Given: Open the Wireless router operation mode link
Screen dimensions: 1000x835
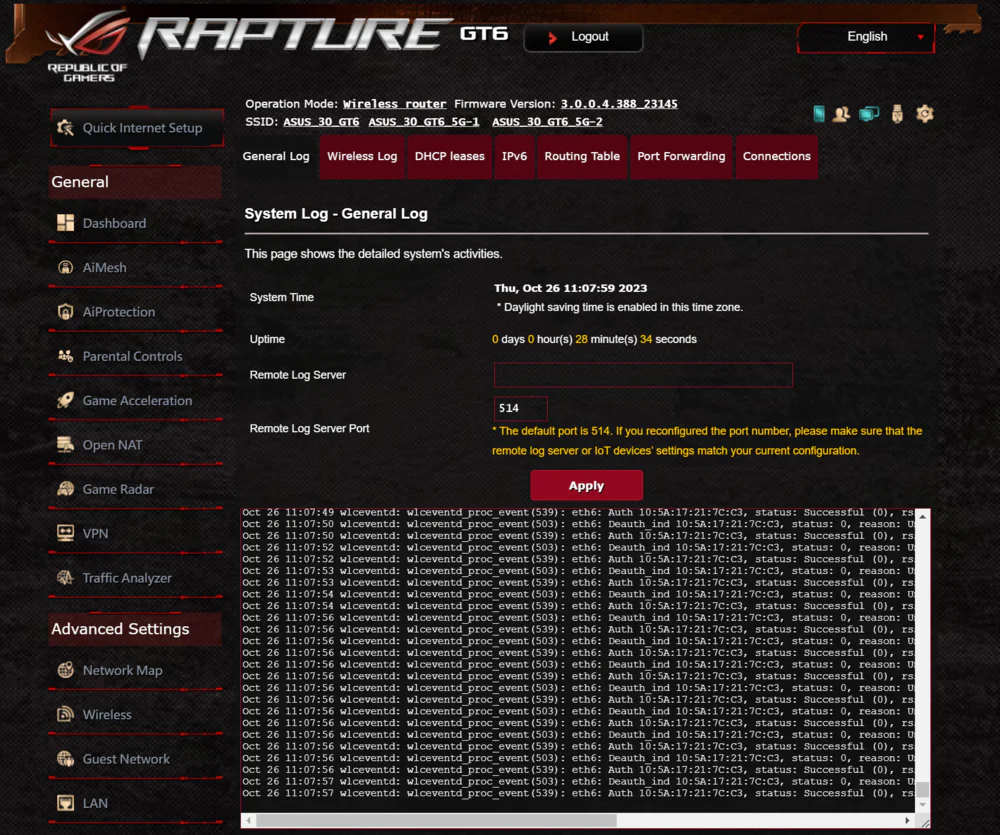Looking at the screenshot, I should click(x=394, y=104).
